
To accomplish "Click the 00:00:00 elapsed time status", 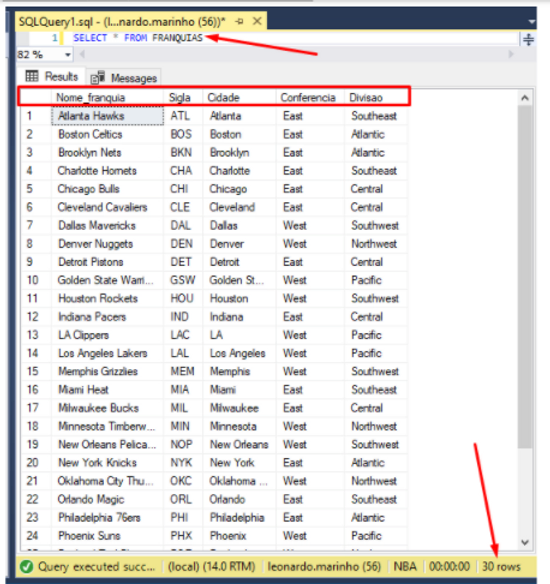I will (449, 566).
